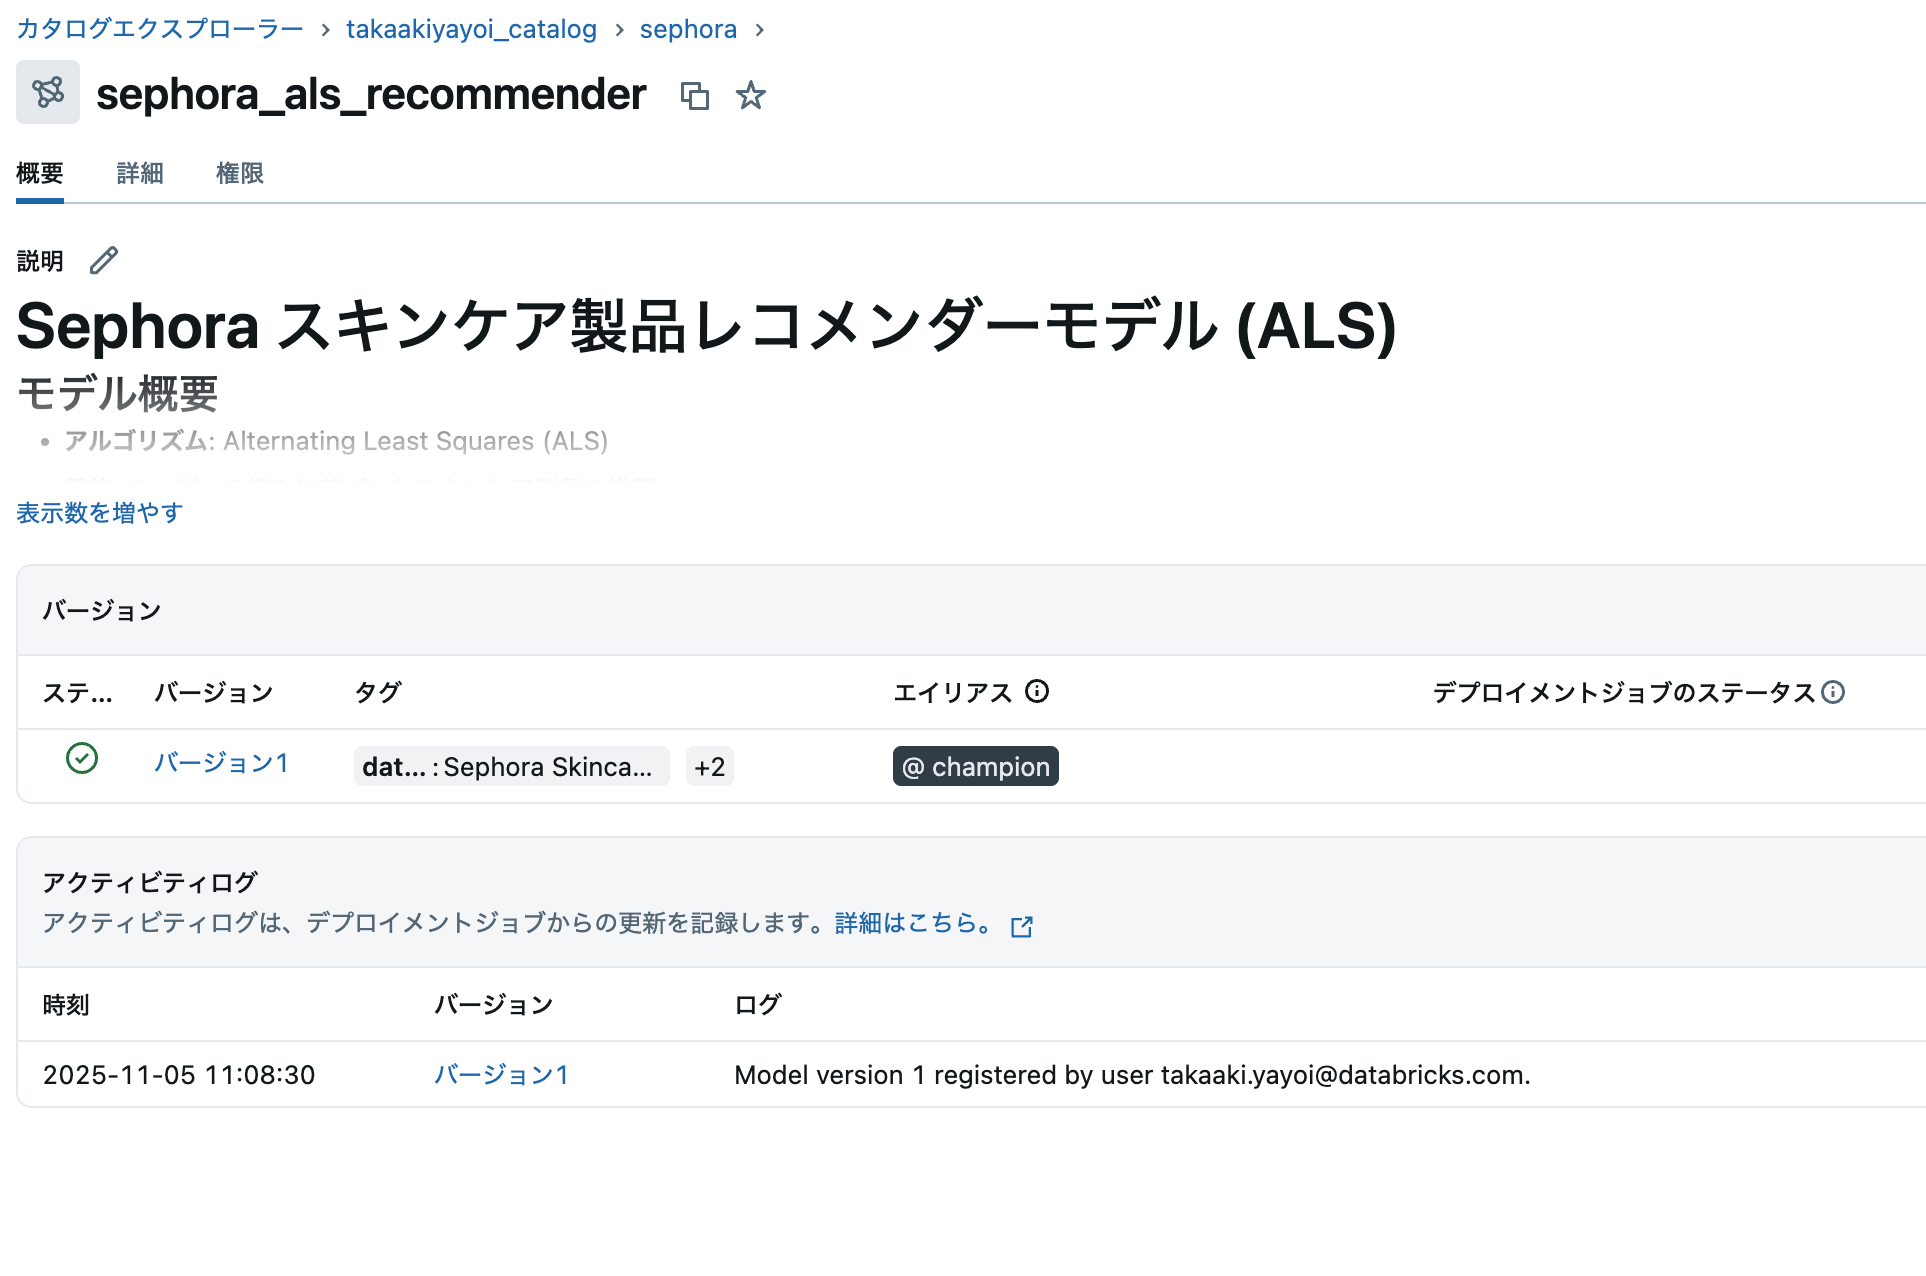Select the 概要 tab
1926x1276 pixels.
pos(39,172)
